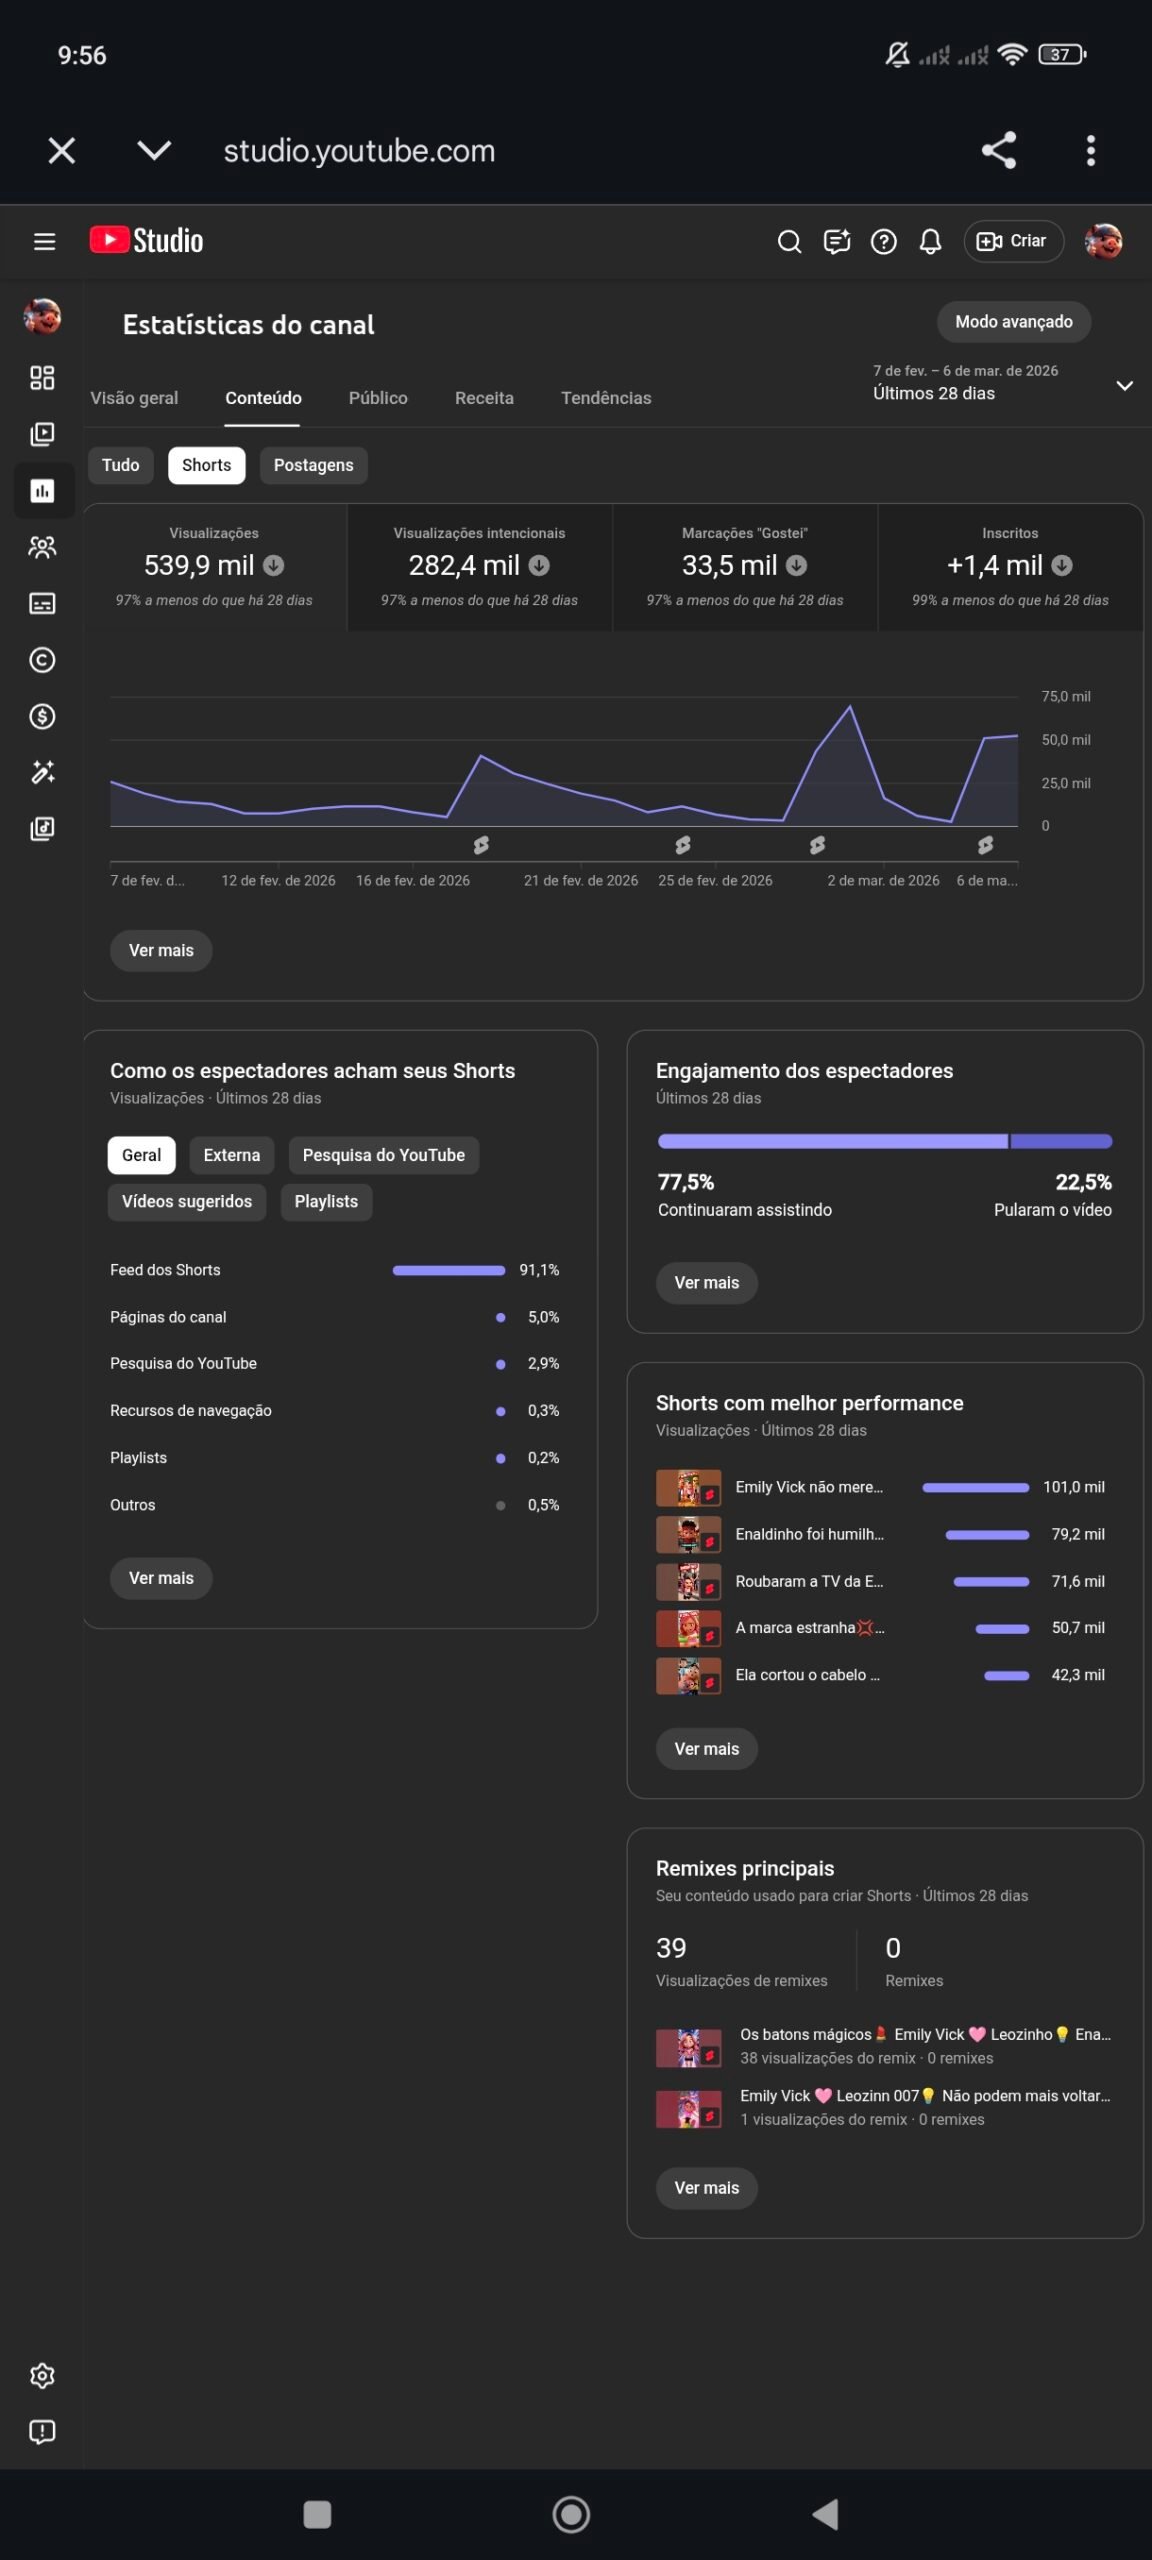Switch to the Público tab

click(378, 398)
